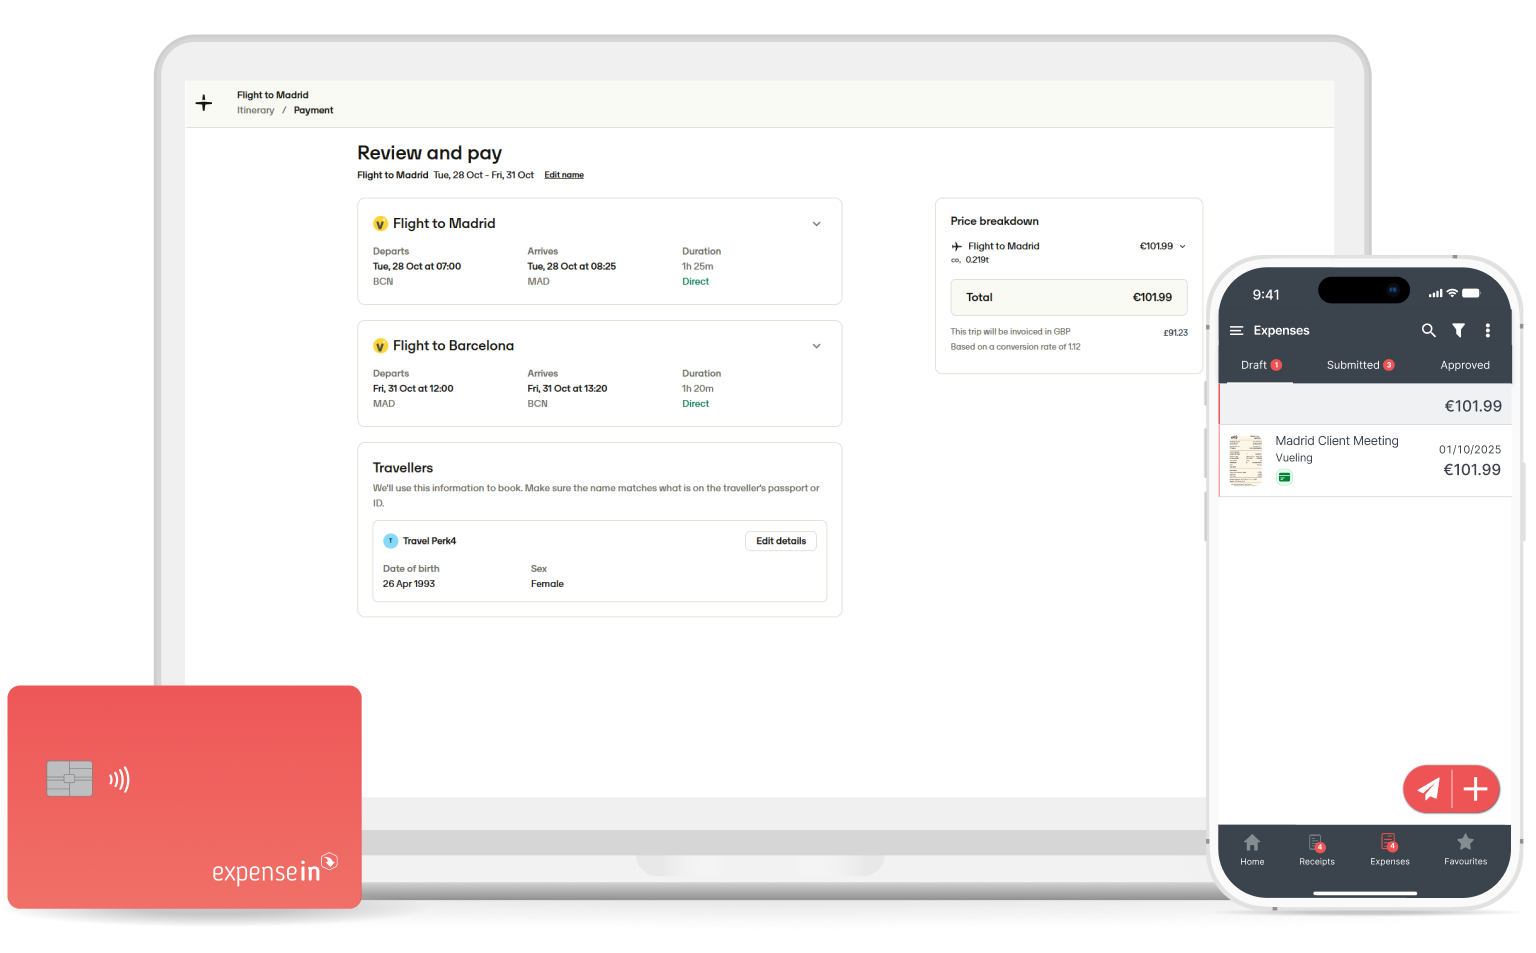Screen dimensions: 1536x953
Task: Click departure time 'Tue, 28 Oct at 07:00'
Action: point(417,267)
